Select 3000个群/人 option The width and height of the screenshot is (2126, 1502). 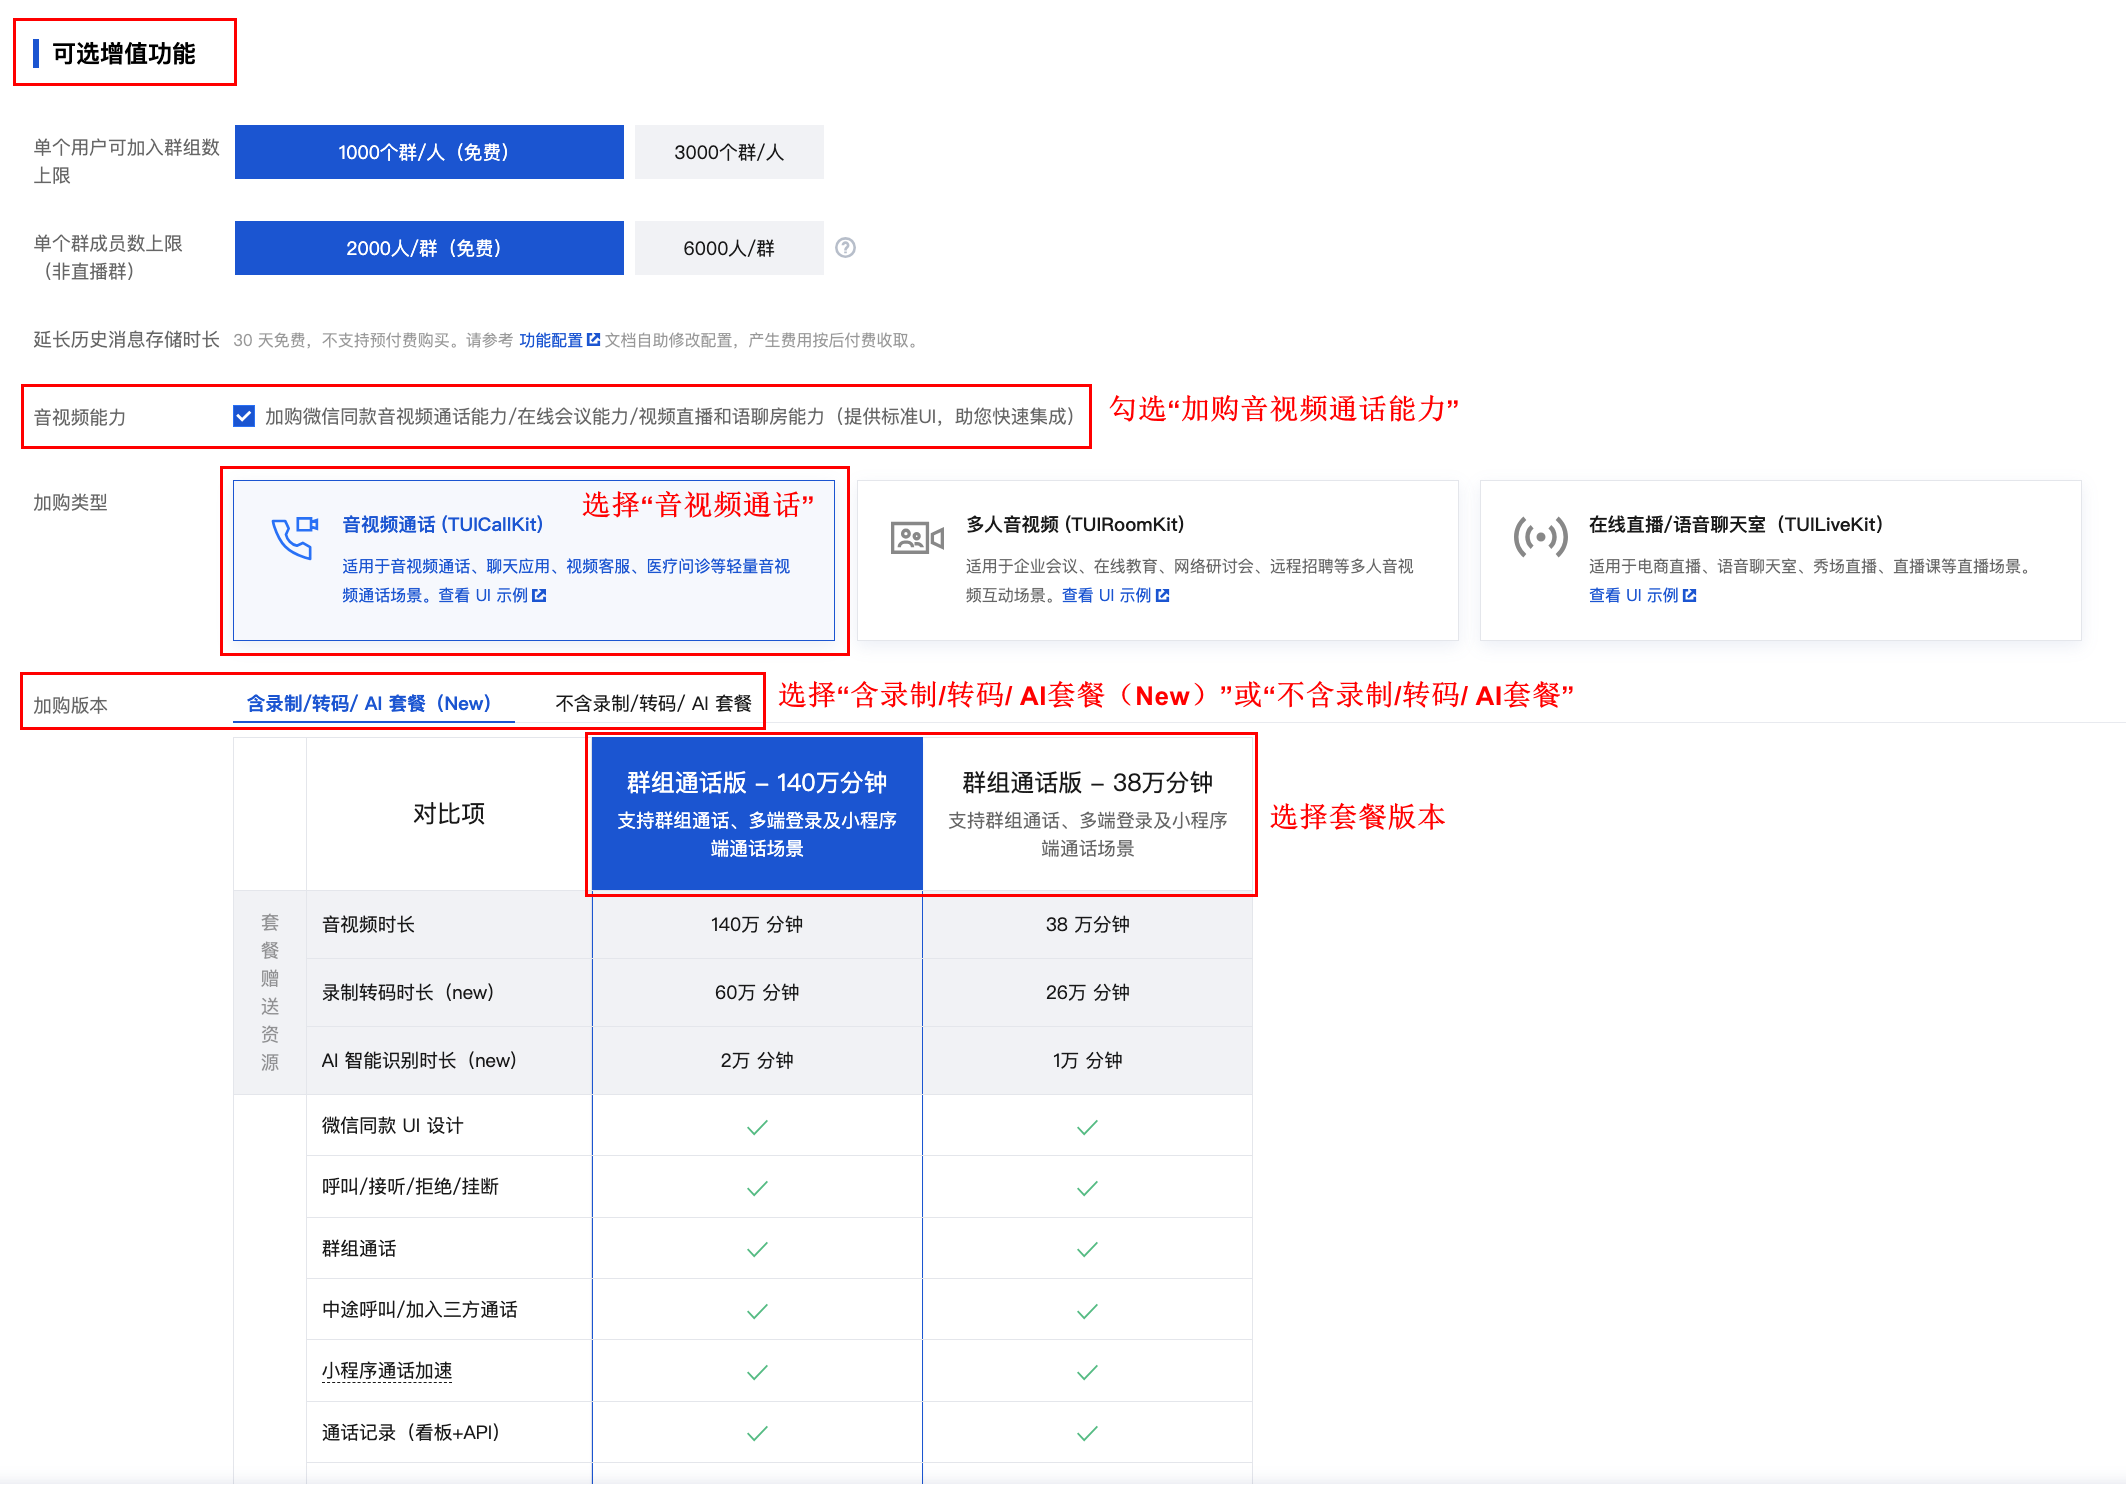(x=729, y=152)
